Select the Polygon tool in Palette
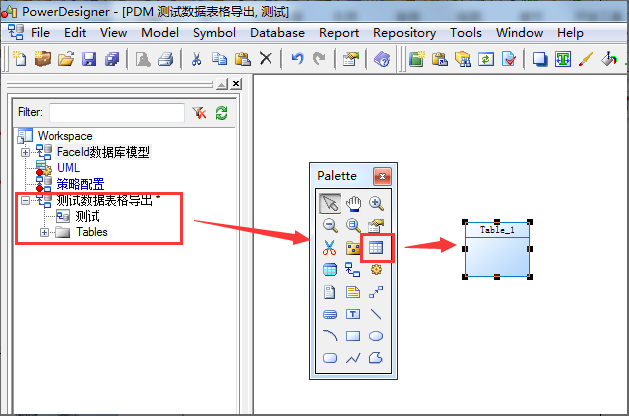This screenshot has width=629, height=416. (375, 357)
